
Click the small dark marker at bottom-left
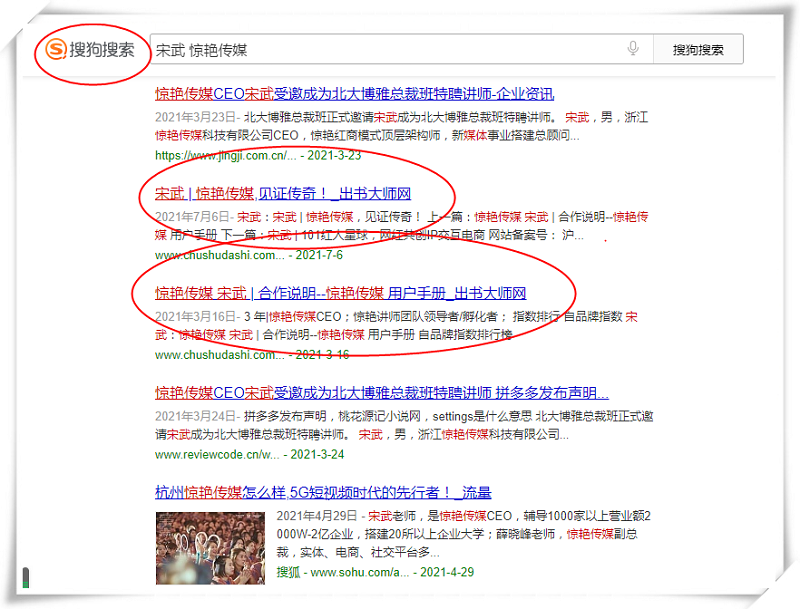coord(26,577)
